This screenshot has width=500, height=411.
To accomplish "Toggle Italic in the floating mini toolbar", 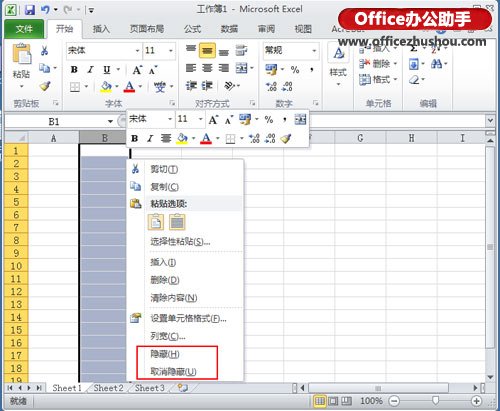I will [150, 138].
